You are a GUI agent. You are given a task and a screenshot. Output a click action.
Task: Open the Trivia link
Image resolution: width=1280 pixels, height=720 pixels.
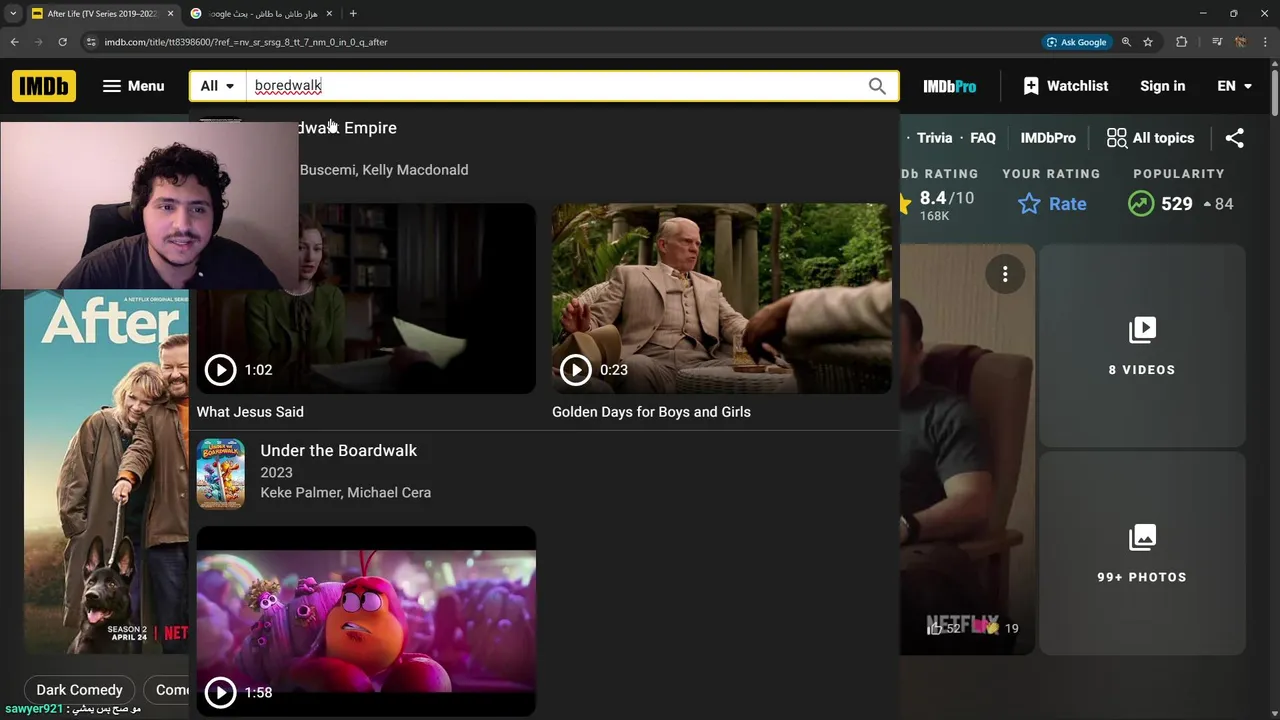pos(935,138)
